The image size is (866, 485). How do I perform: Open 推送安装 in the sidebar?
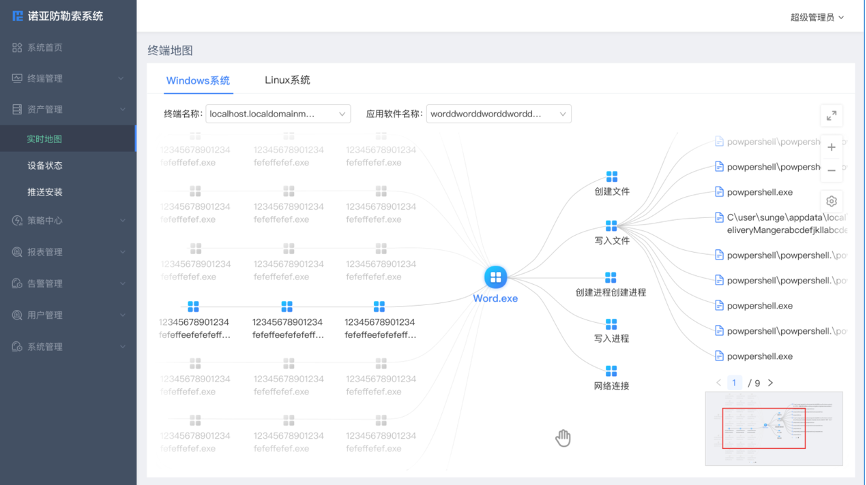click(45, 192)
